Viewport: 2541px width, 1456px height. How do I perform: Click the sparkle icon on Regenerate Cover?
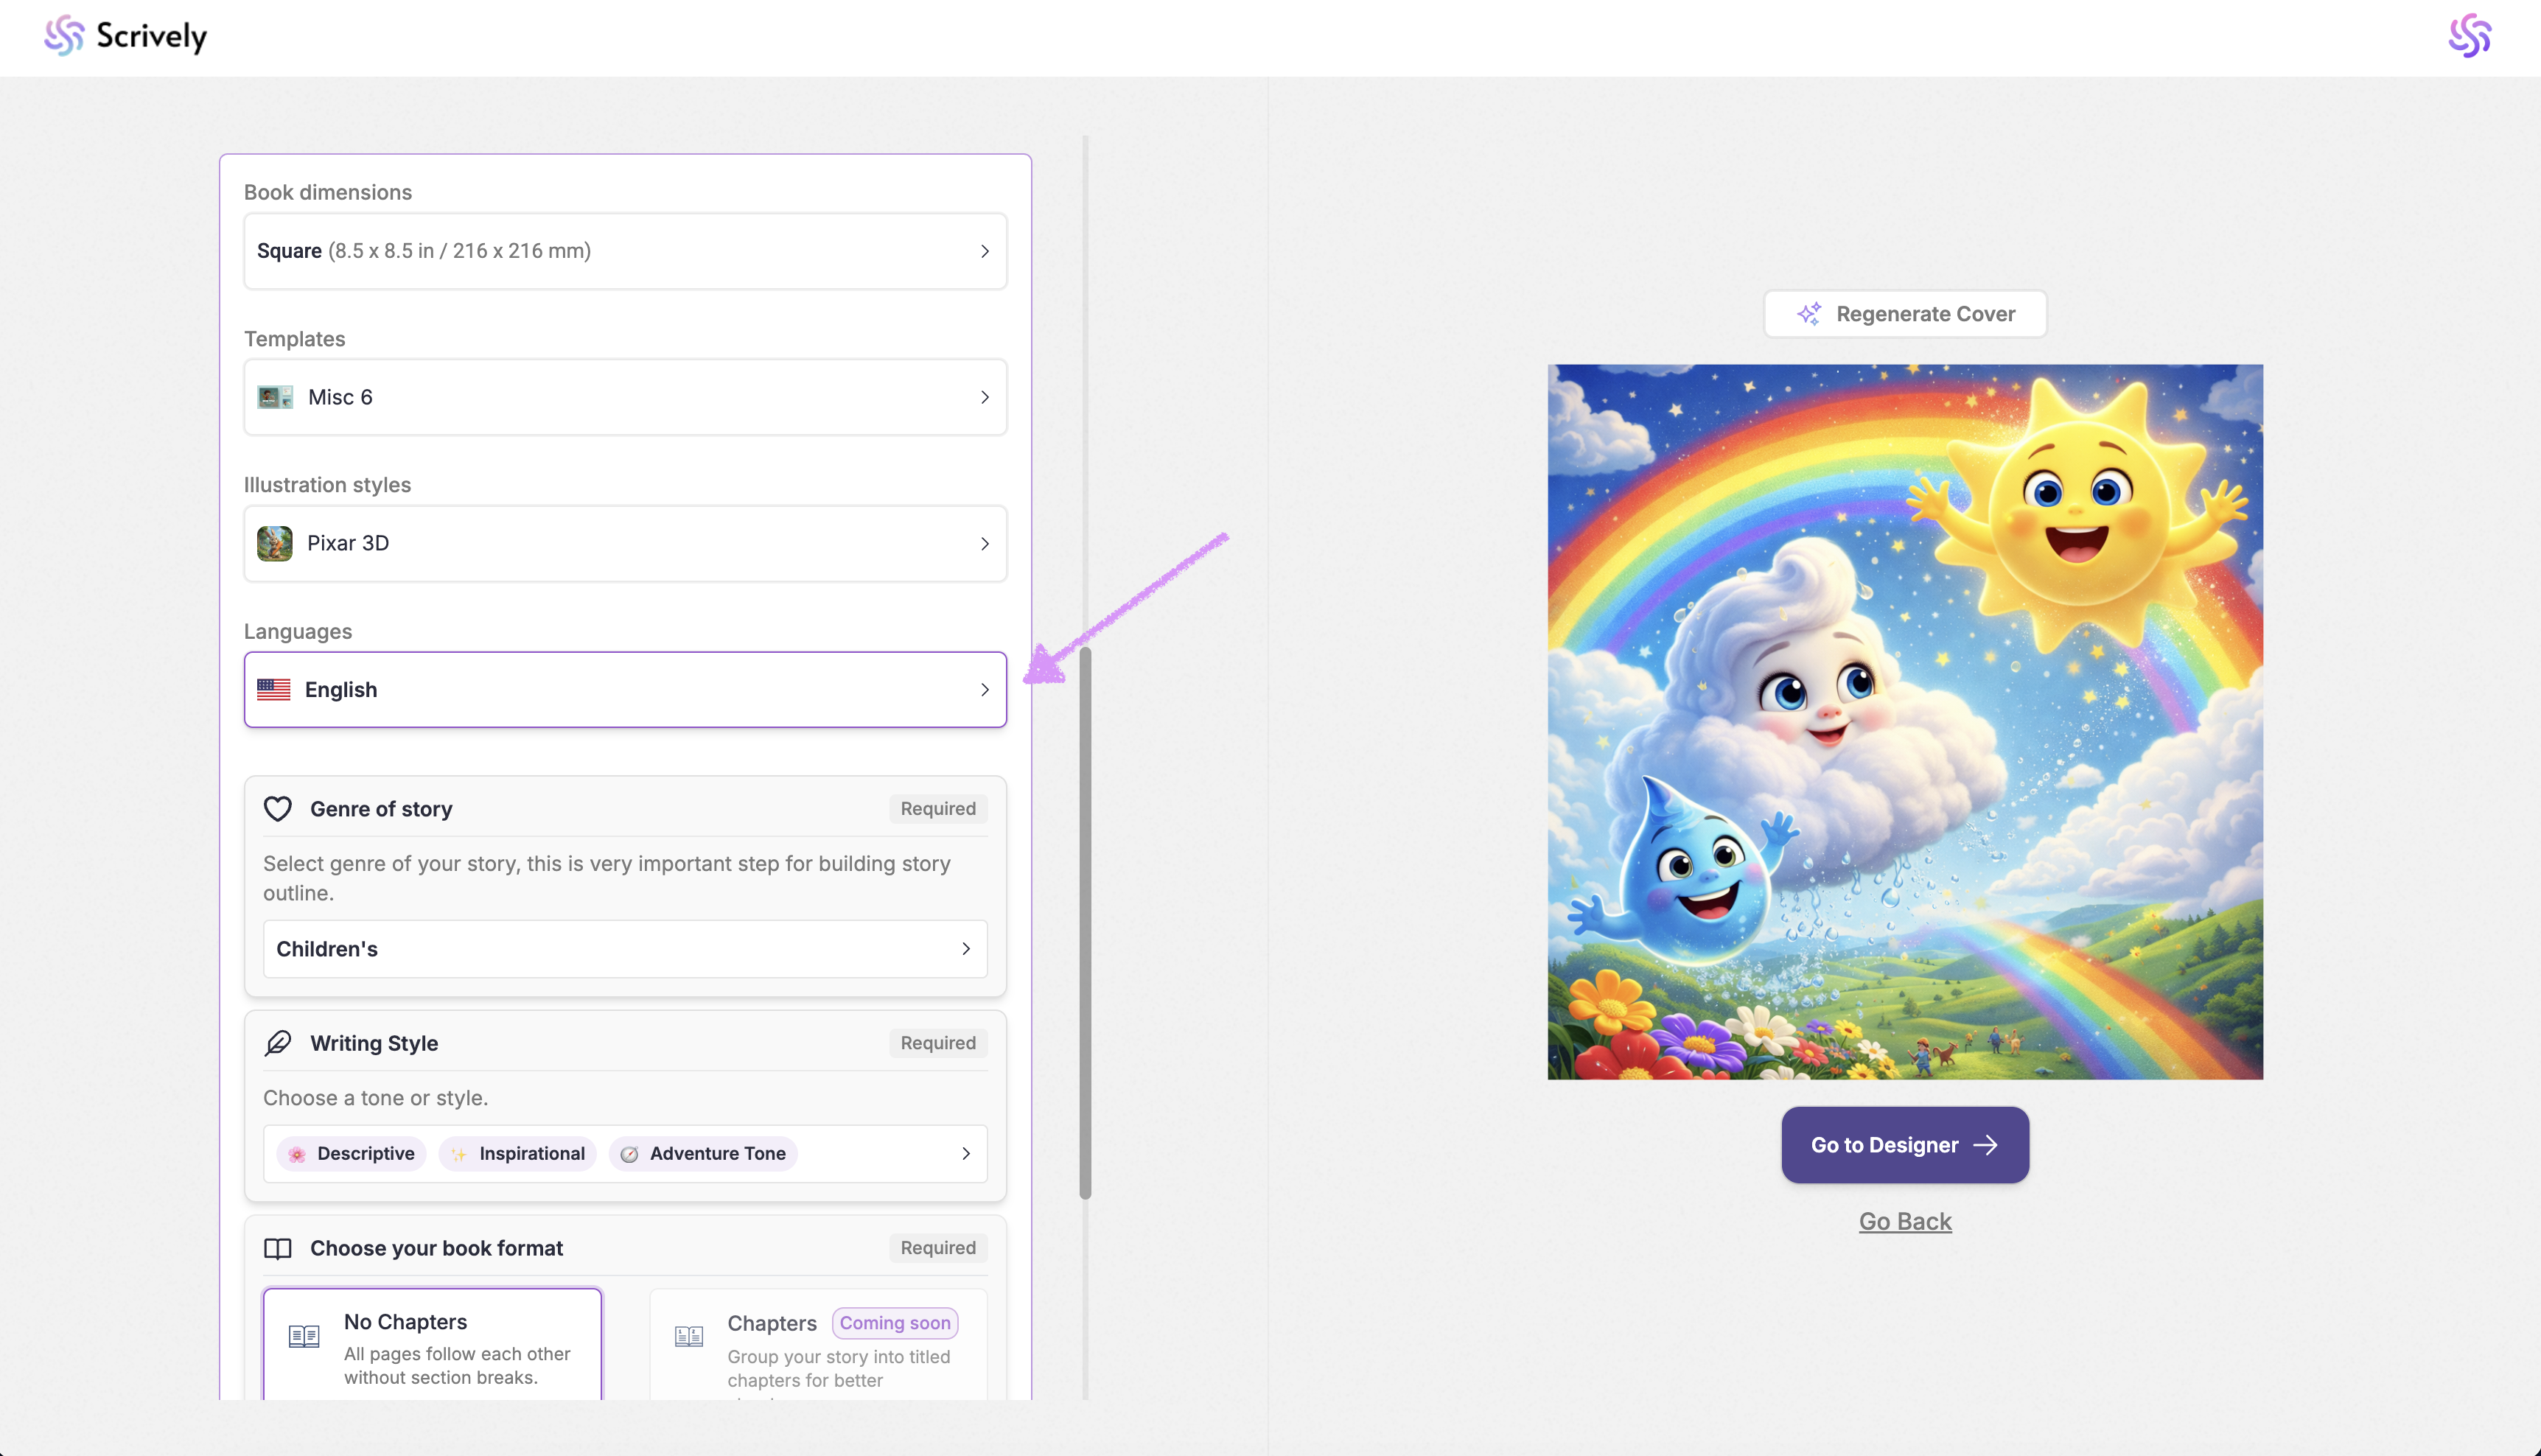pyautogui.click(x=1808, y=314)
